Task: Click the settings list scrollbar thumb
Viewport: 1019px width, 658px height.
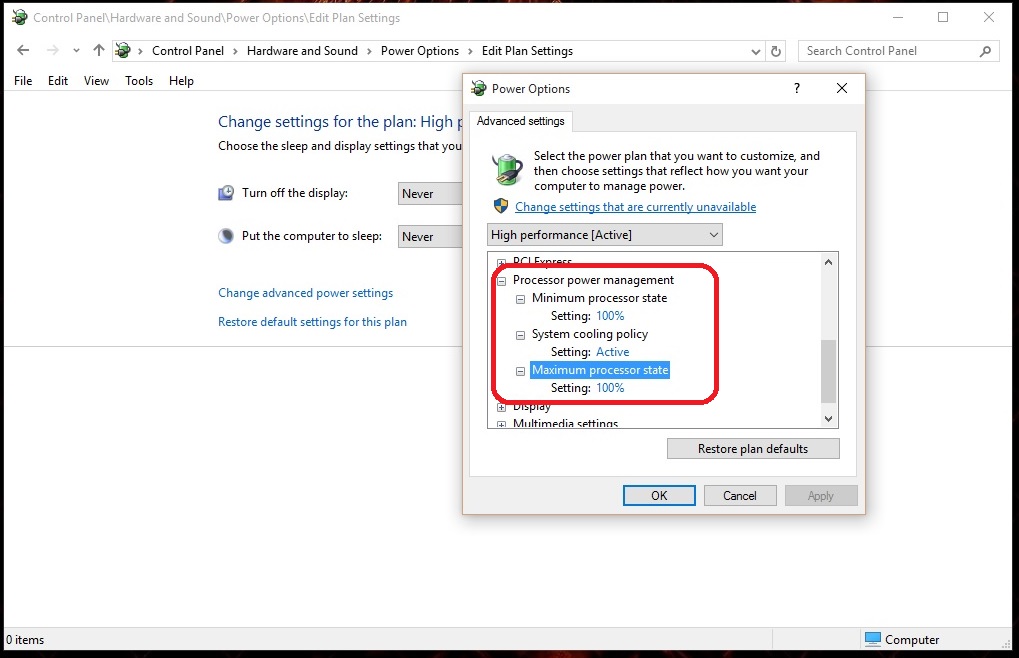Action: 828,371
